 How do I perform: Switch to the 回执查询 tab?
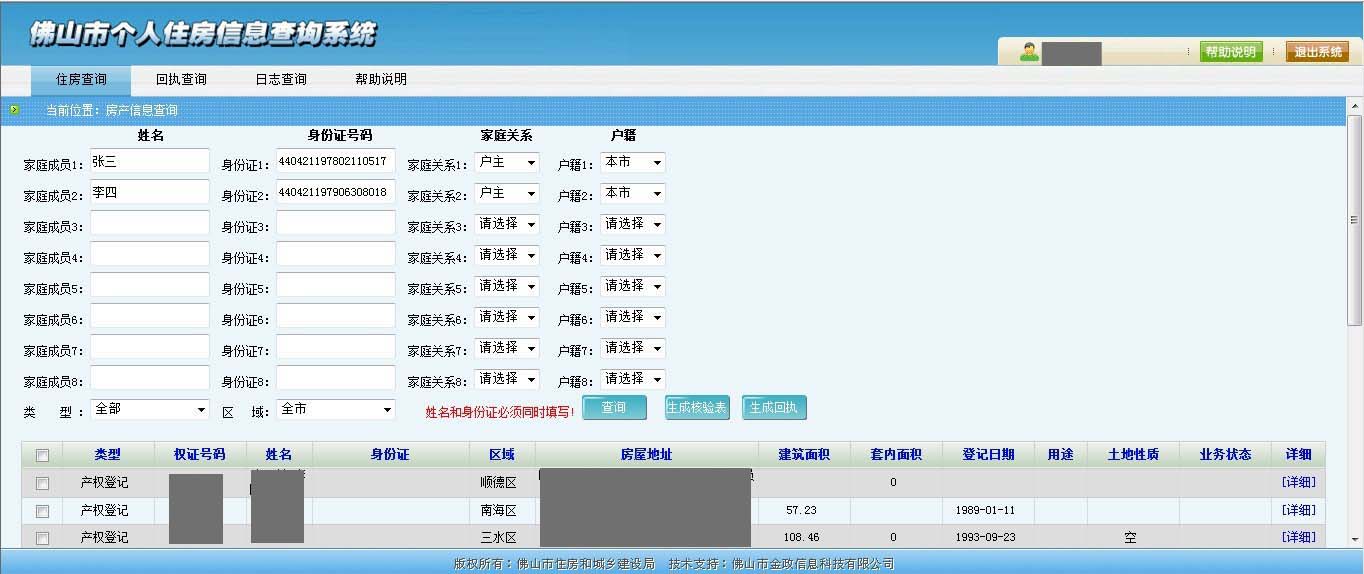click(181, 80)
